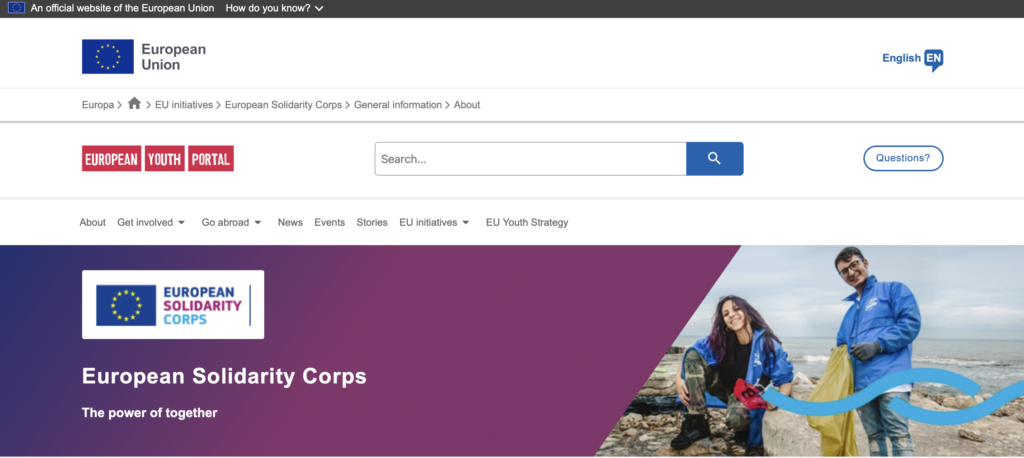Open European Solidarity Corps breadcrumb link

[283, 105]
